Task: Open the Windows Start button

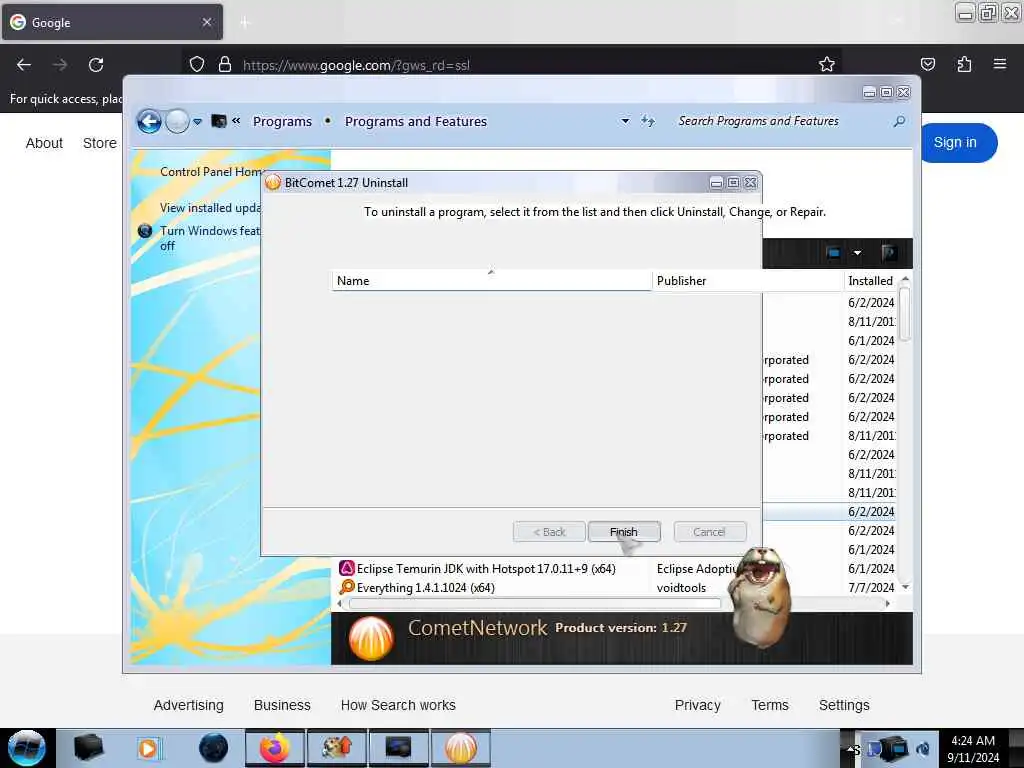Action: 27,748
